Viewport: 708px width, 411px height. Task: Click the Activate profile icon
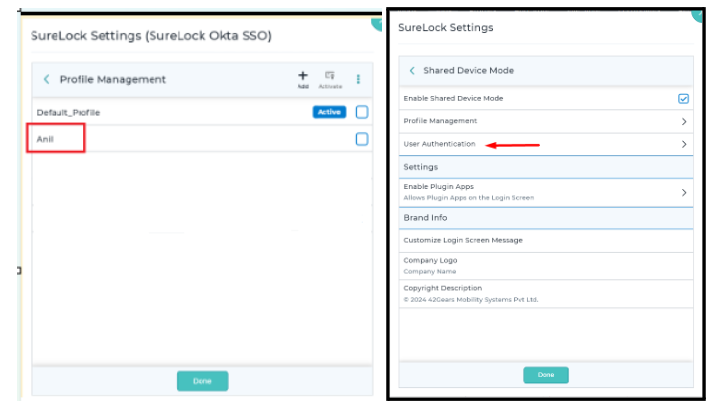(x=330, y=79)
